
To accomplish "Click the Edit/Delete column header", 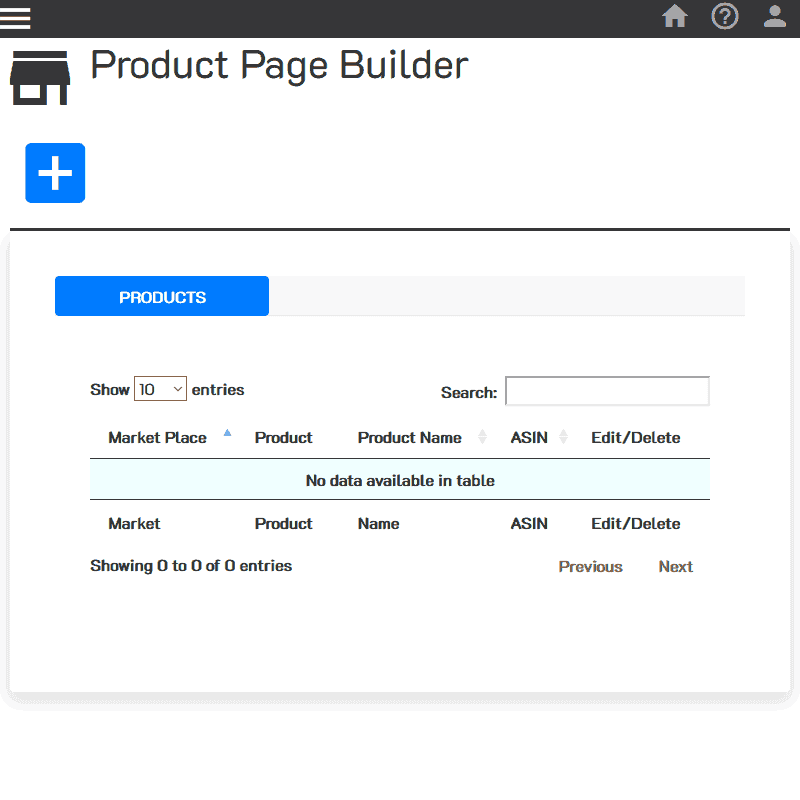I will pyautogui.click(x=635, y=437).
